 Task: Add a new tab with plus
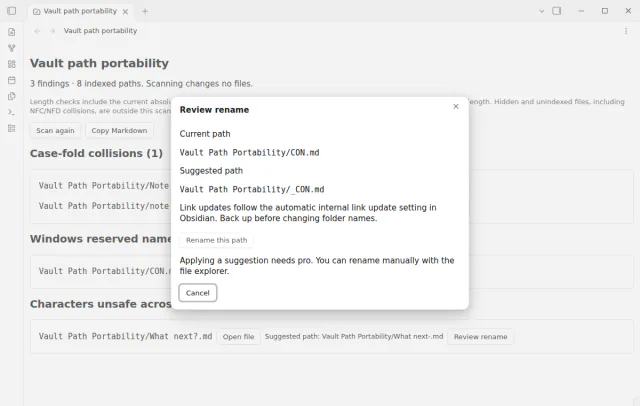145,11
